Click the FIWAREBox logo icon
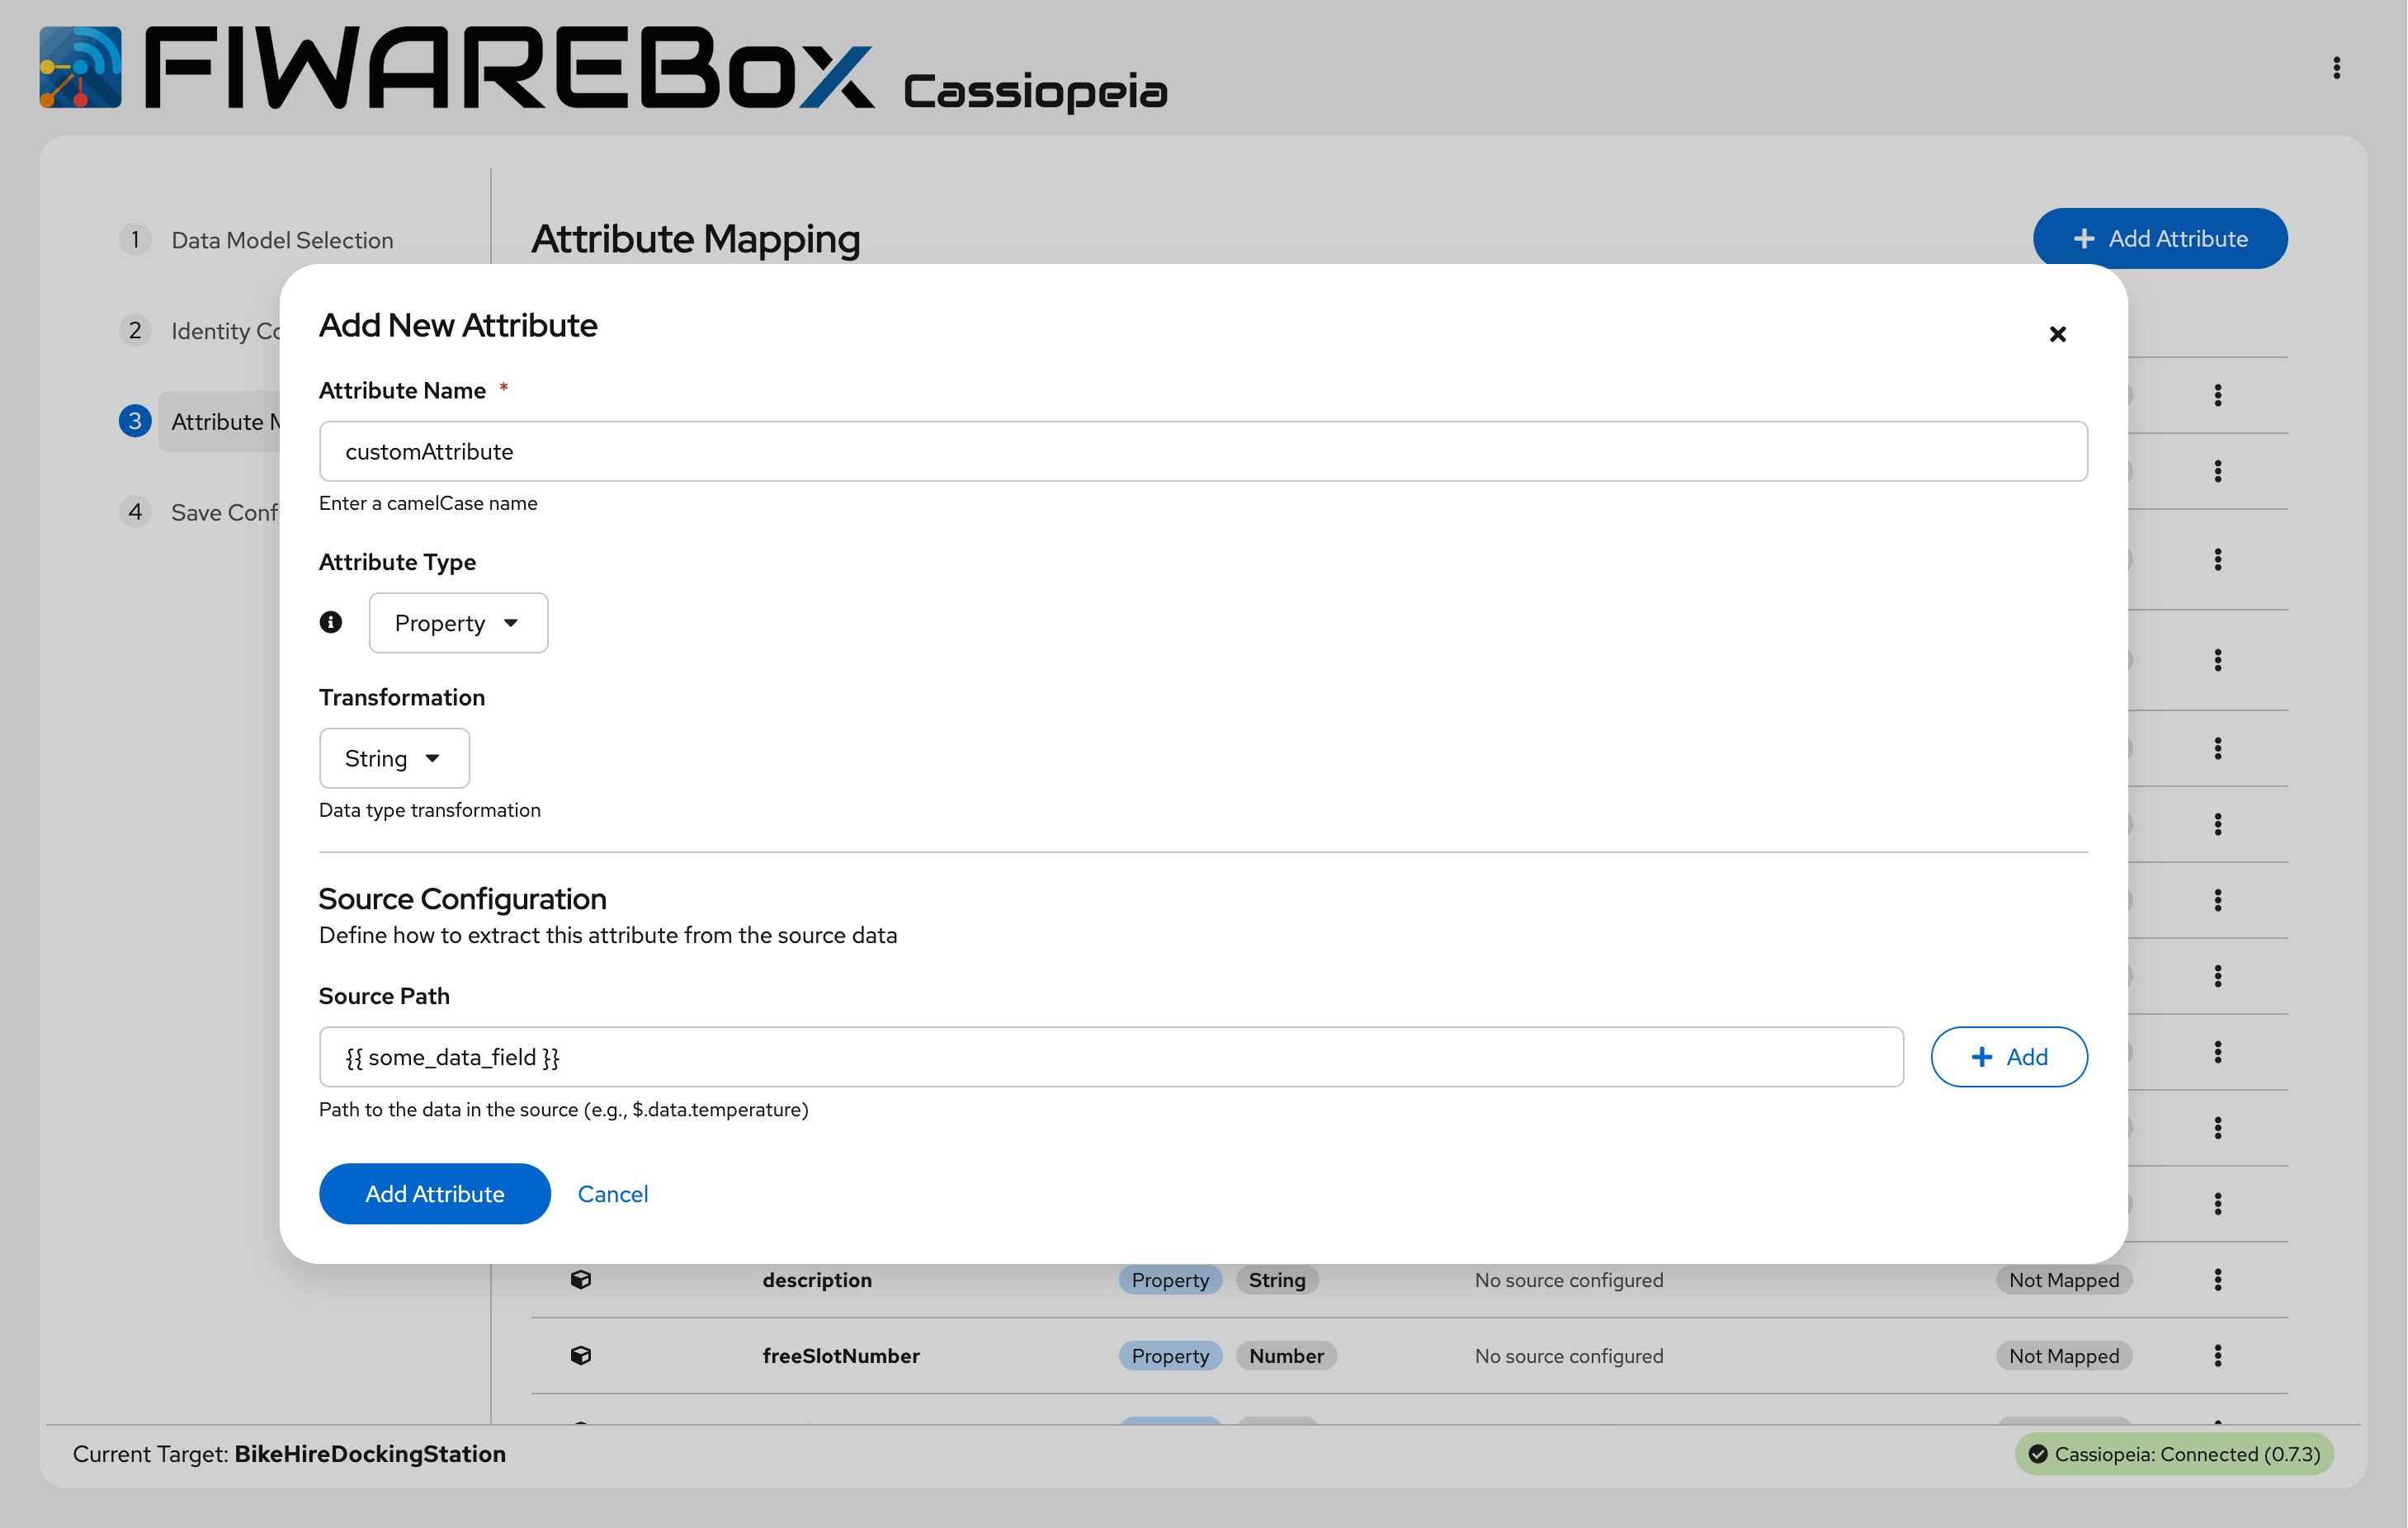 [x=81, y=67]
